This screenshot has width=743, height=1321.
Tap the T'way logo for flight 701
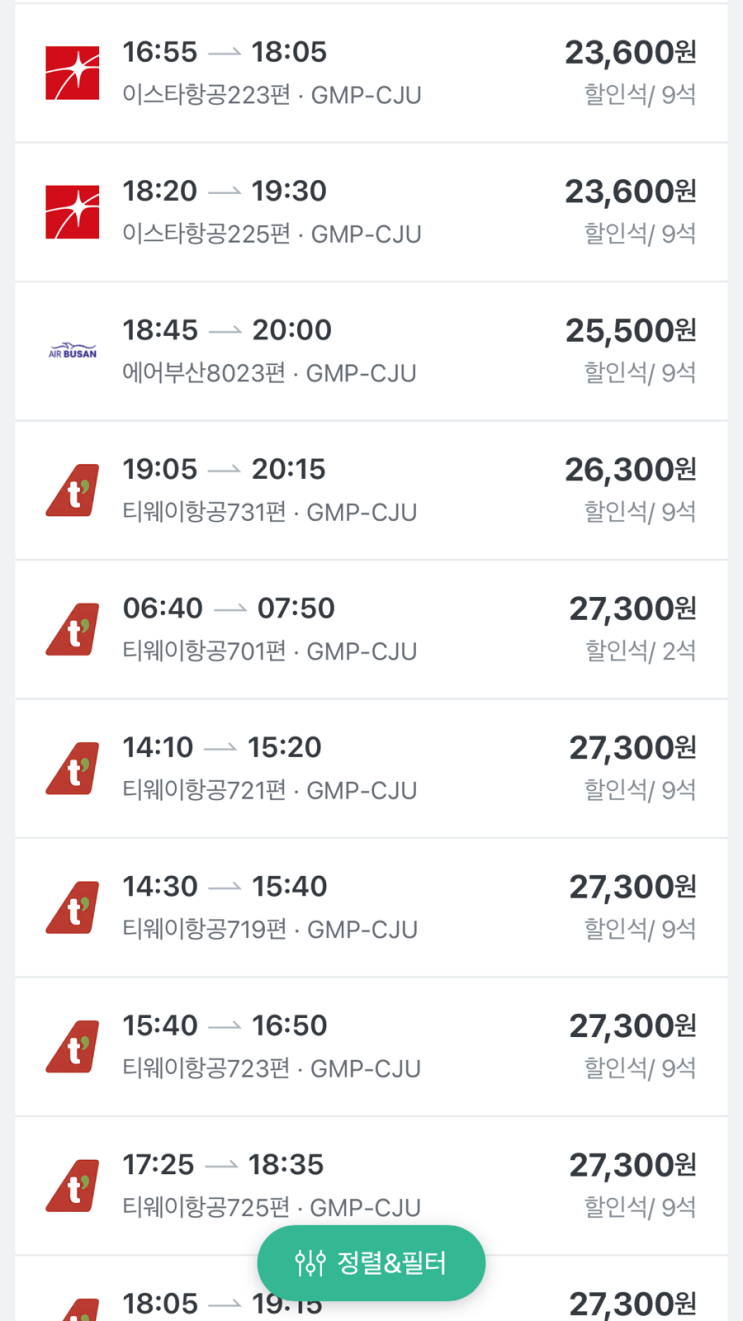point(72,629)
